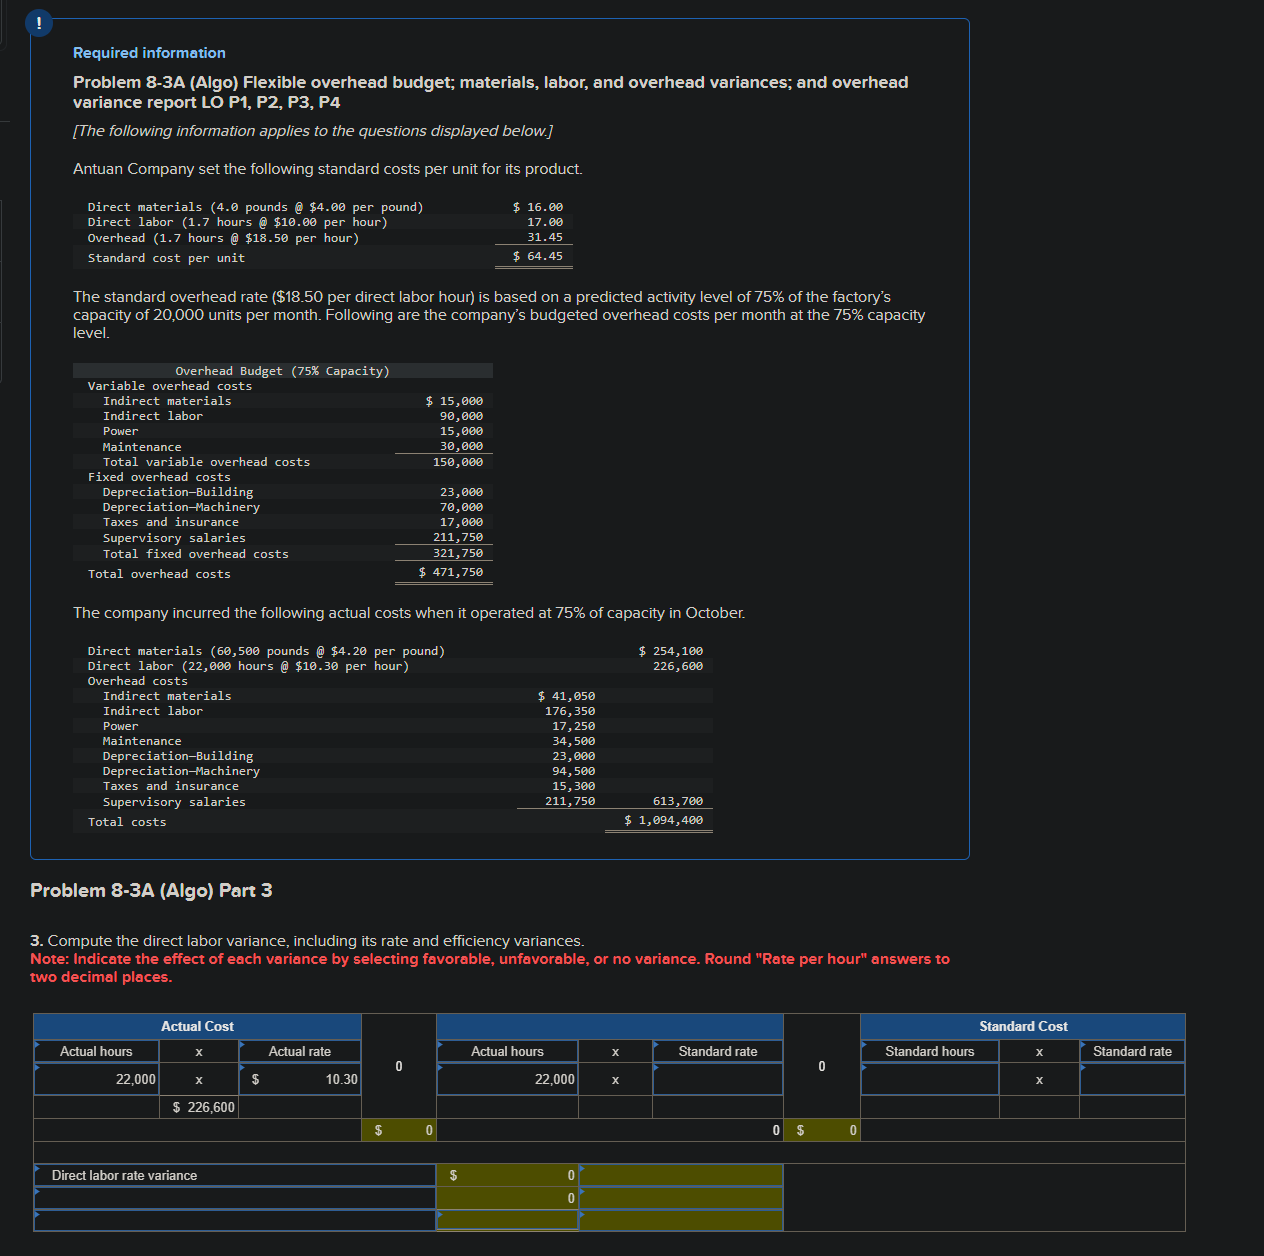
Task: Click the middle section 22,000 hours field
Action: click(x=507, y=1079)
